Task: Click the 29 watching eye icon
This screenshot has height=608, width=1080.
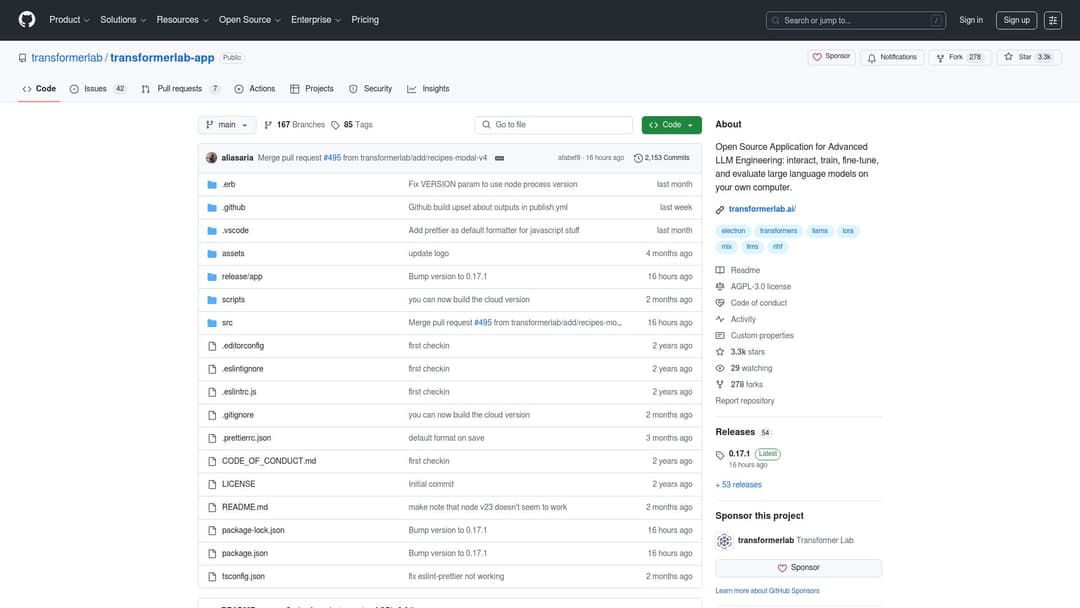Action: pyautogui.click(x=720, y=368)
